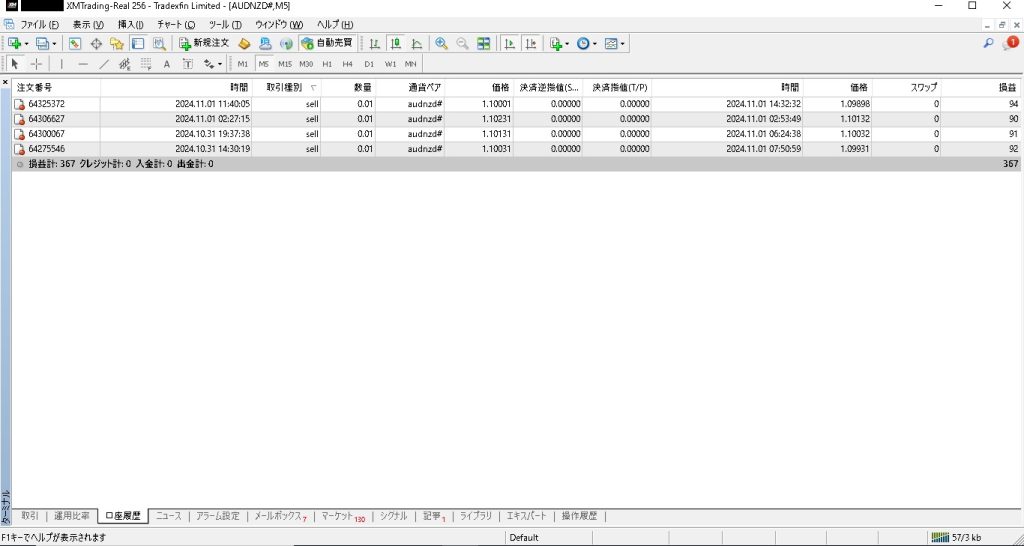Open the チャート (Chart) menu
Image resolution: width=1024 pixels, height=546 pixels.
pyautogui.click(x=176, y=24)
